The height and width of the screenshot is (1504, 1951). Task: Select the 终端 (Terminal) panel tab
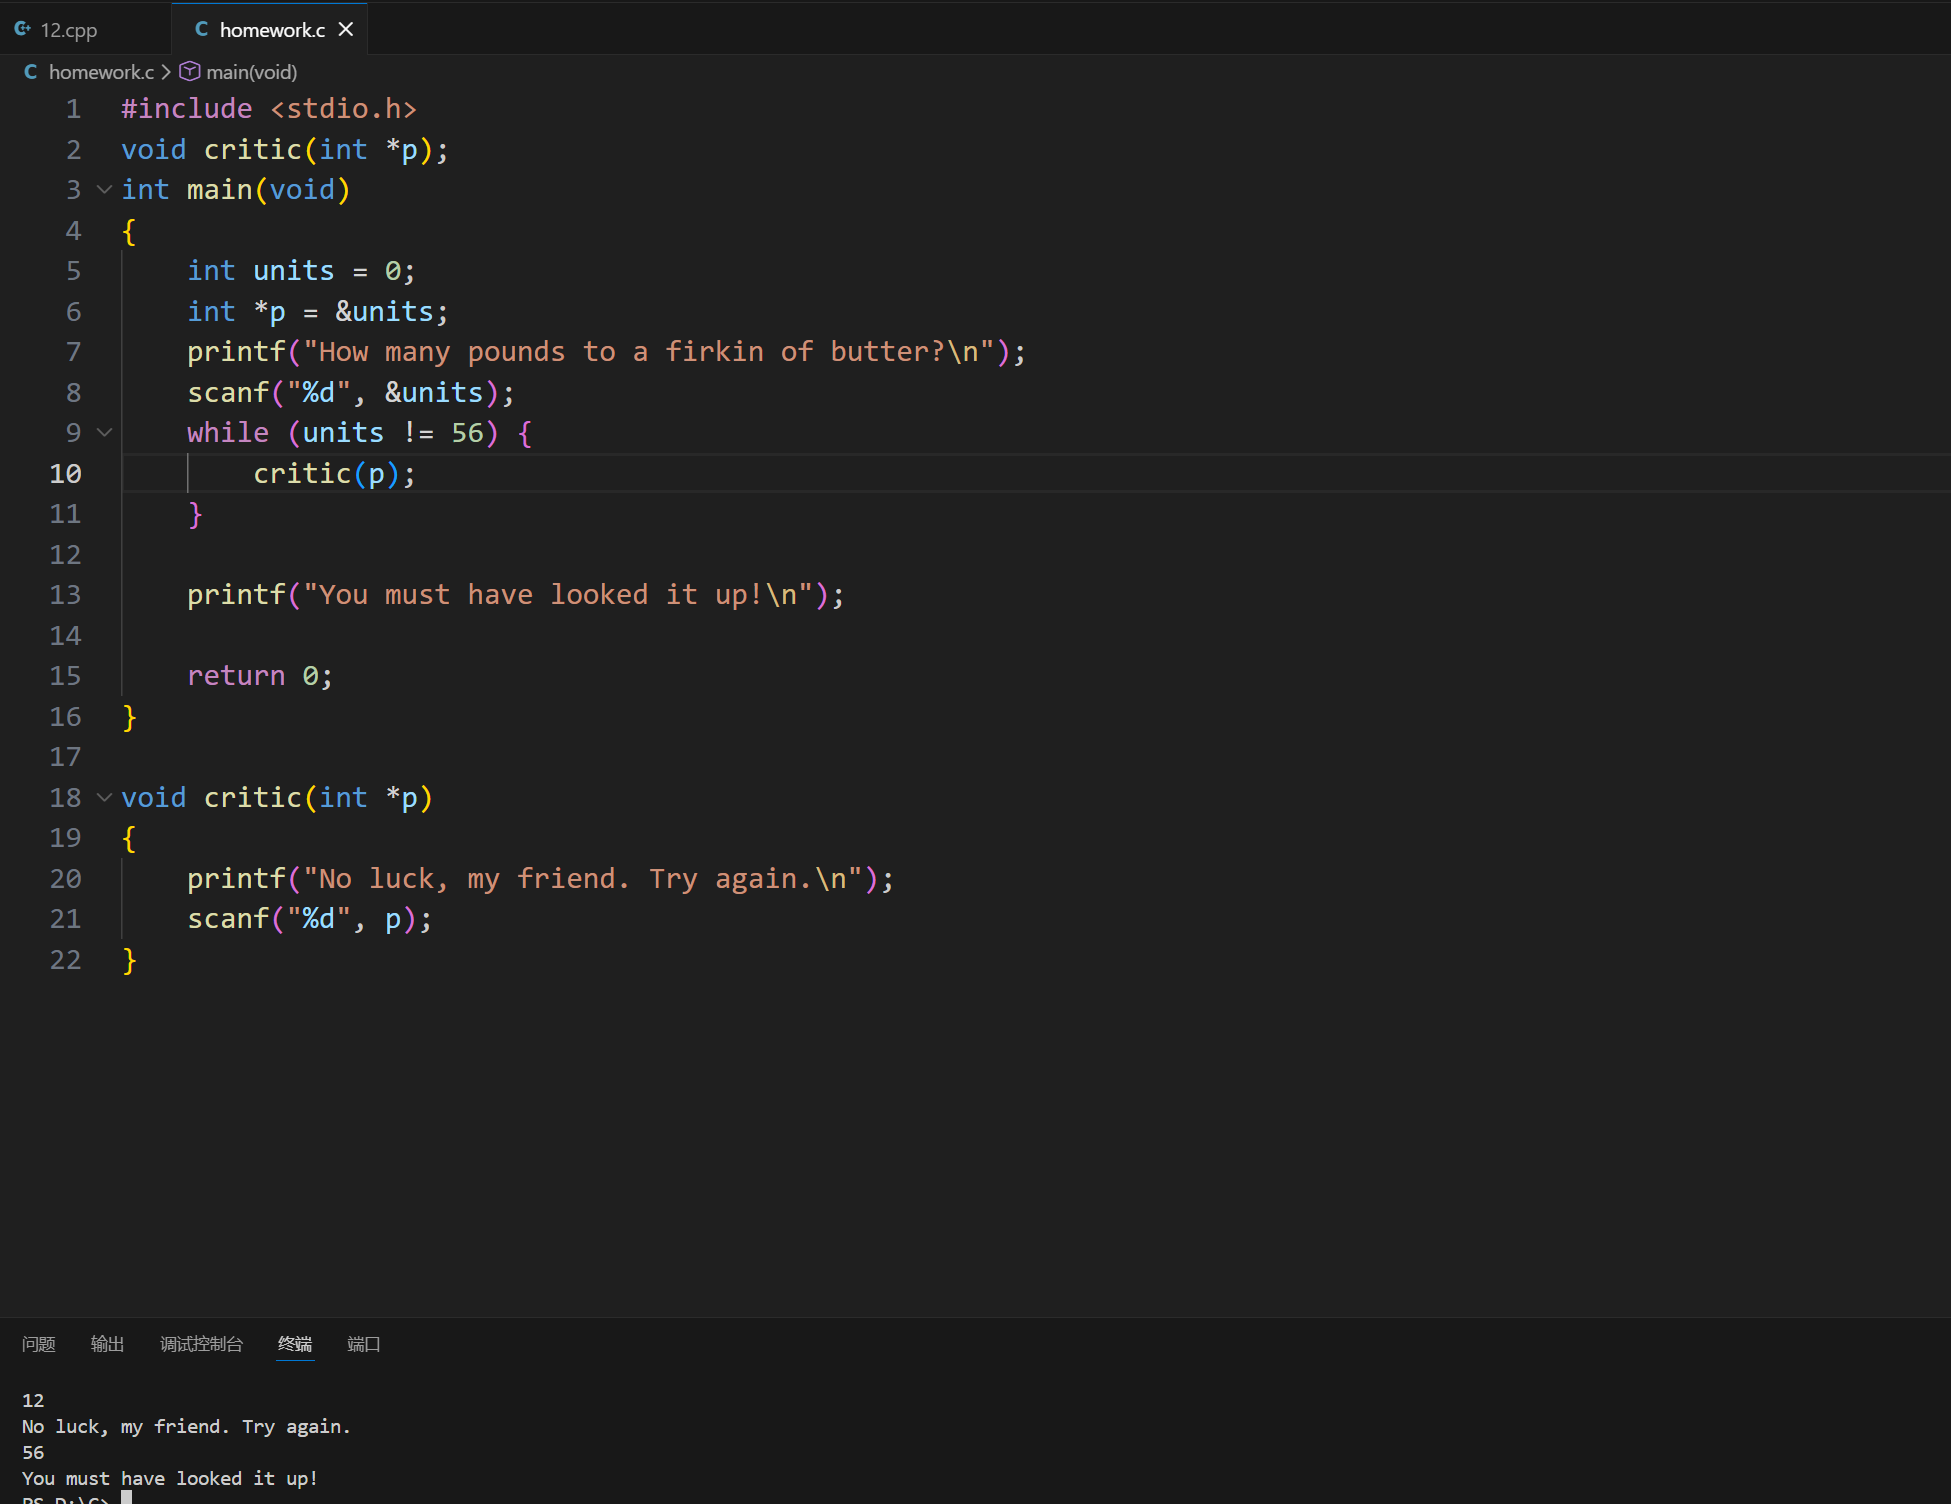click(295, 1344)
